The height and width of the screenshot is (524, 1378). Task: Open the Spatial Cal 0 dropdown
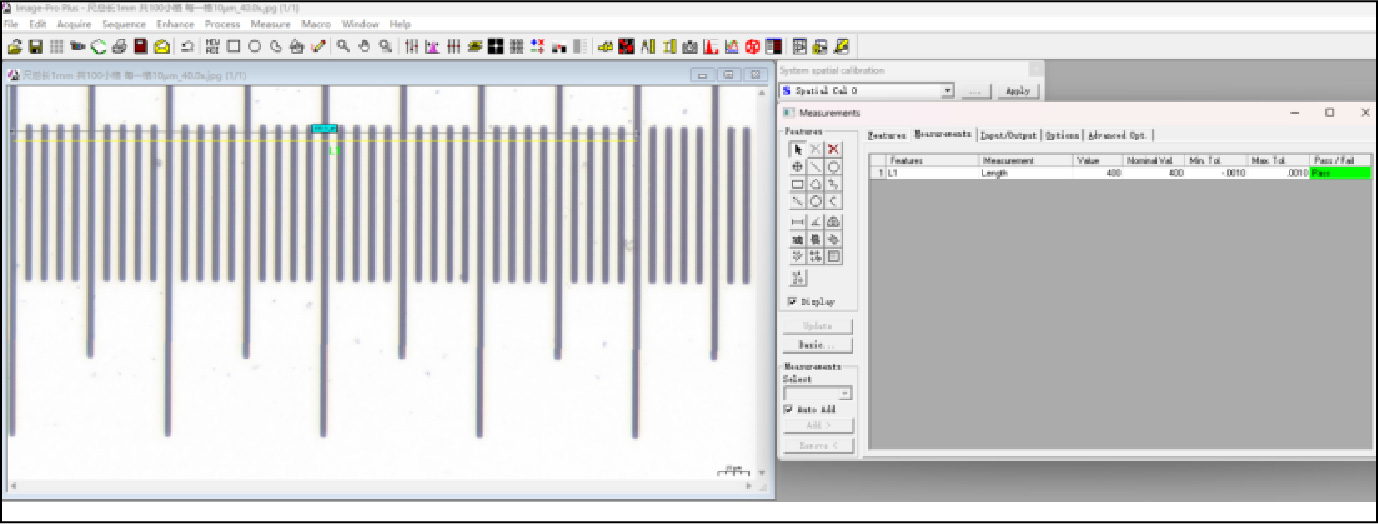[x=947, y=91]
